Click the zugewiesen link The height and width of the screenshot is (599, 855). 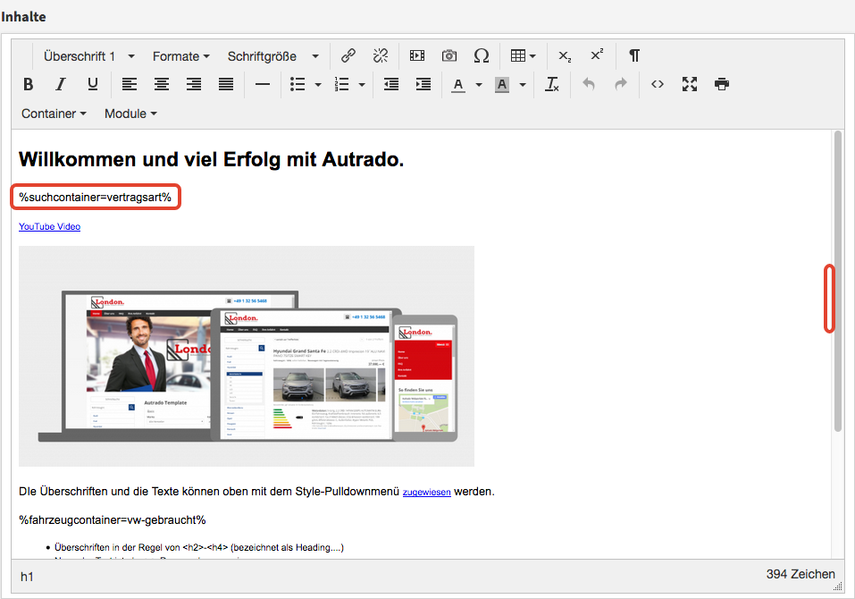(x=426, y=492)
